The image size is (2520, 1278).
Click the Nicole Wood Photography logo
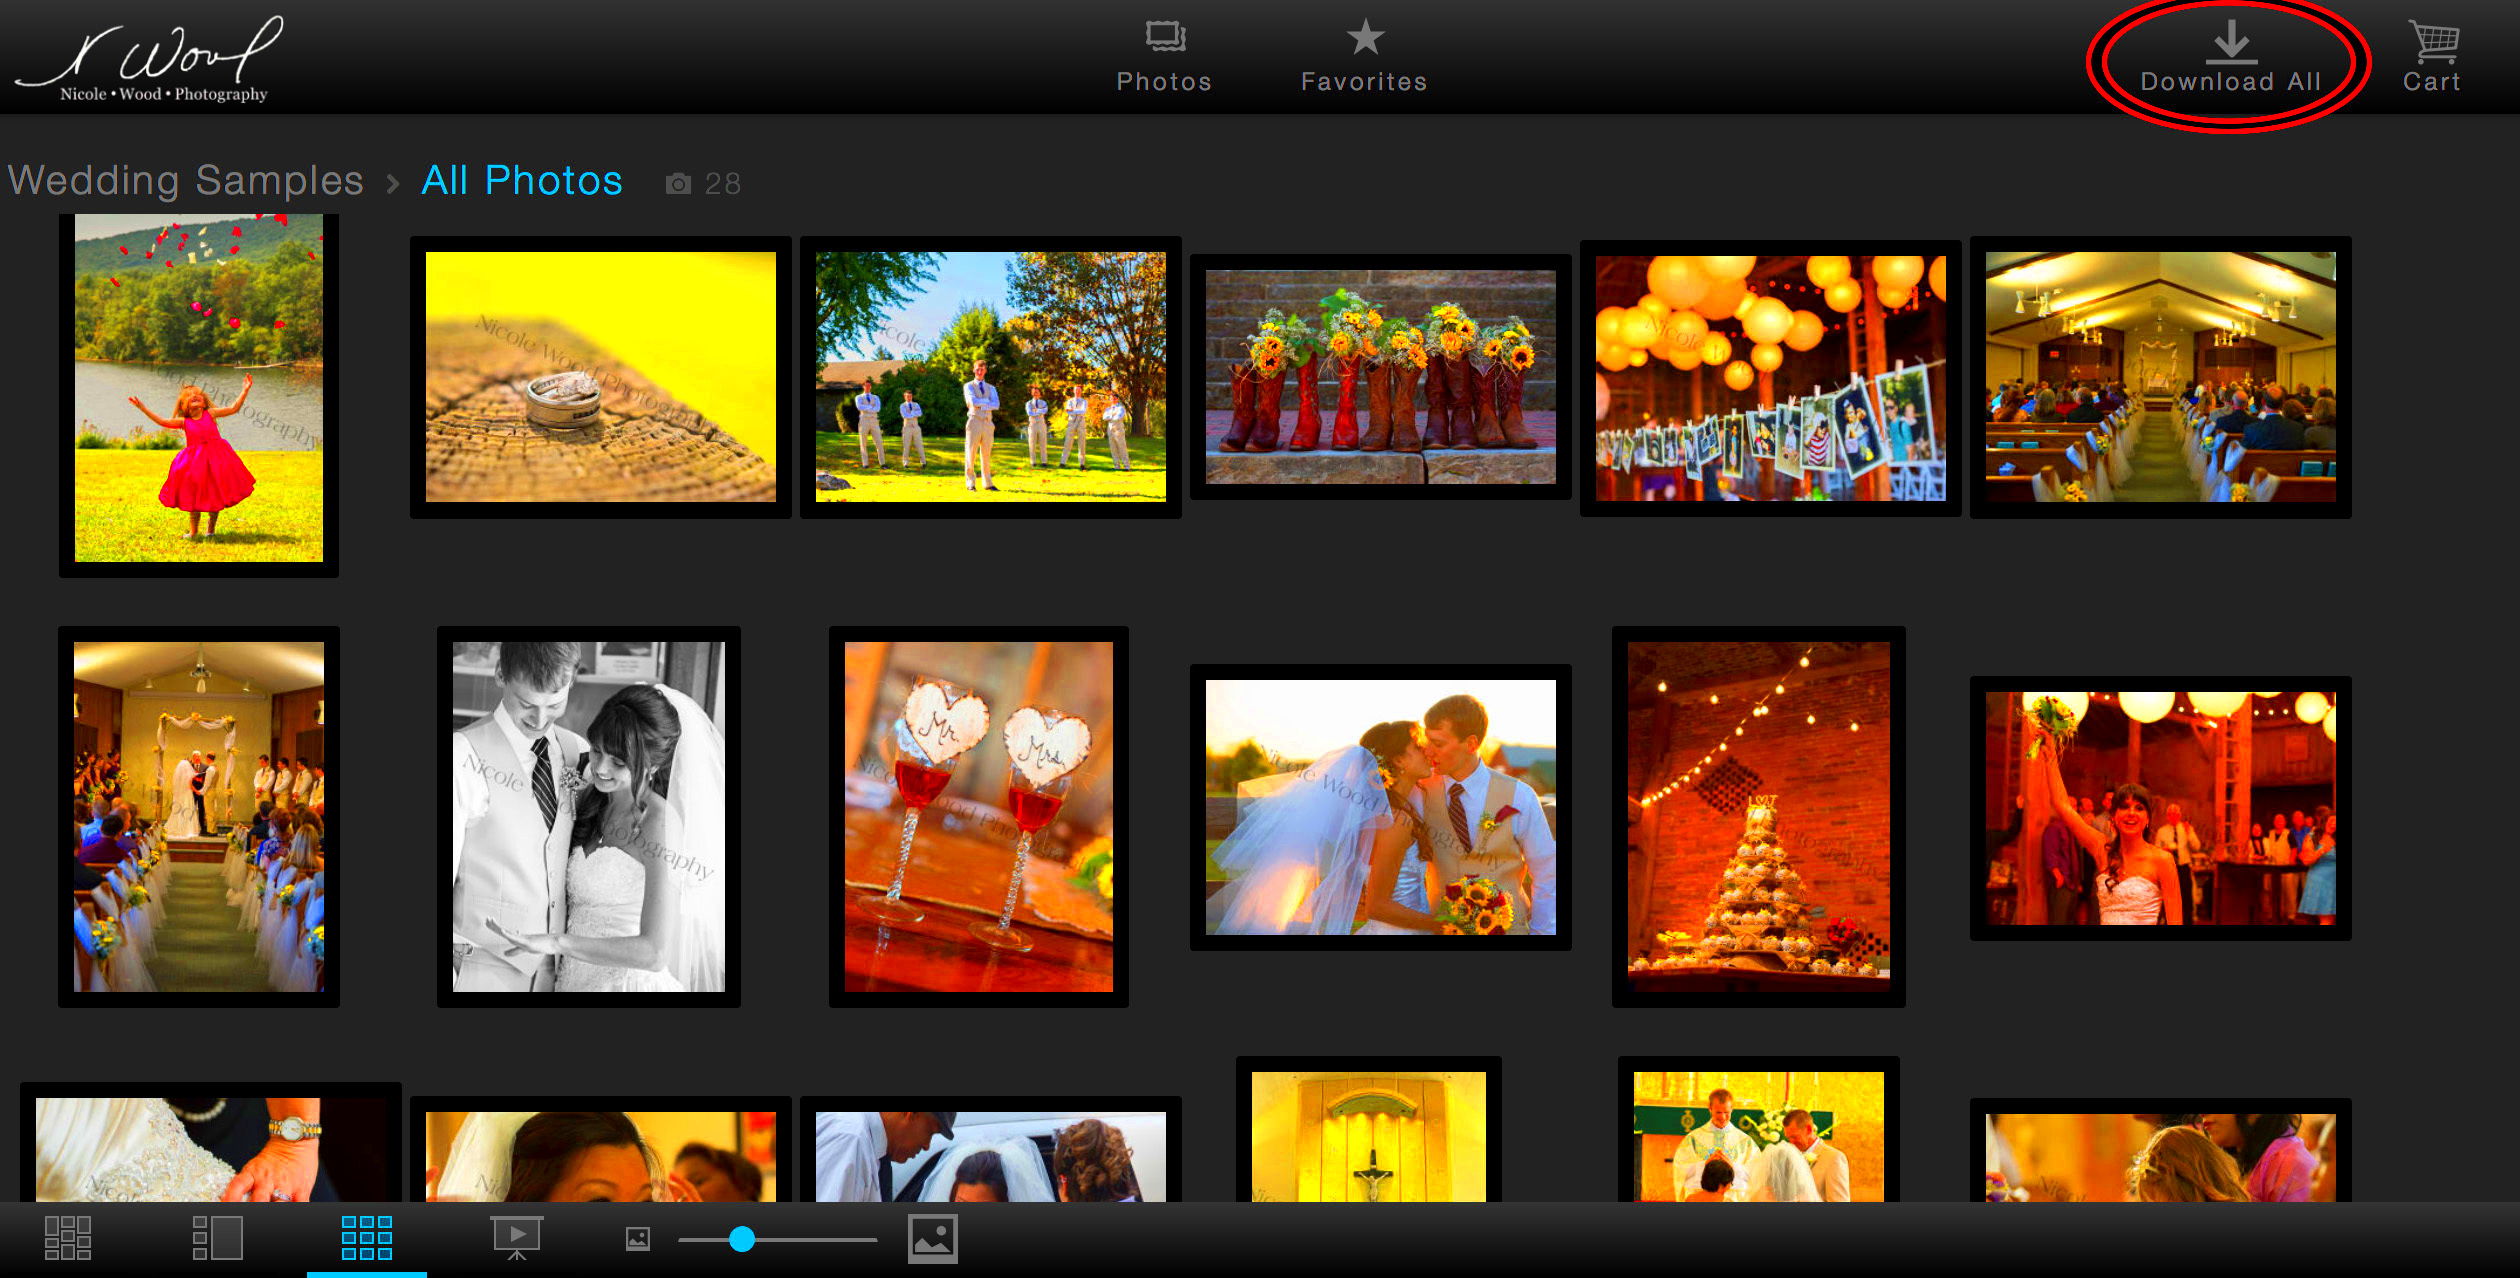150,60
